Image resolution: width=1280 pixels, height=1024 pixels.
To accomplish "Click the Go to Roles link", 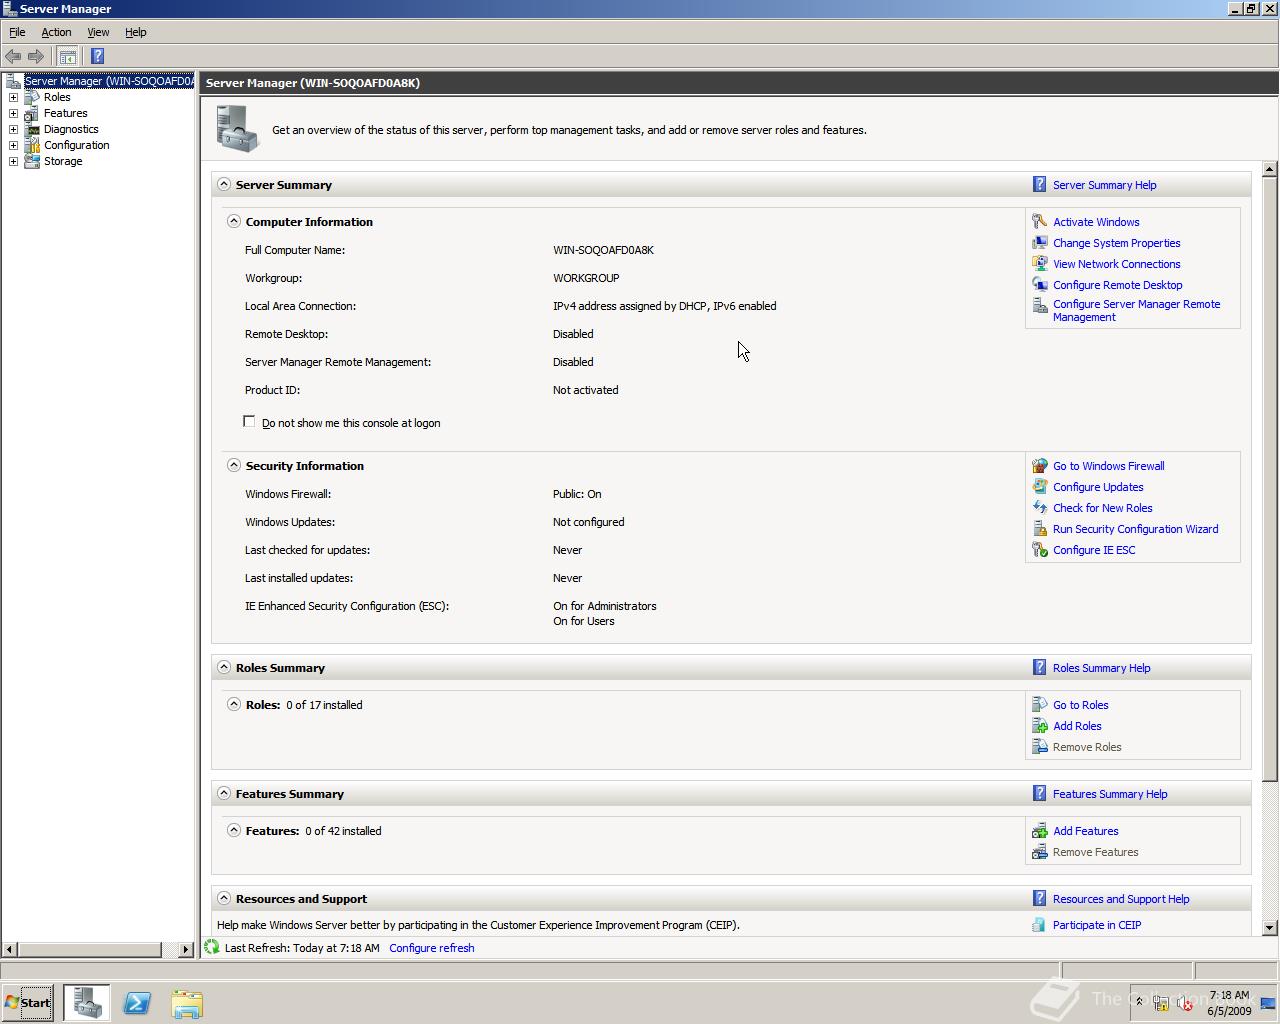I will point(1080,705).
